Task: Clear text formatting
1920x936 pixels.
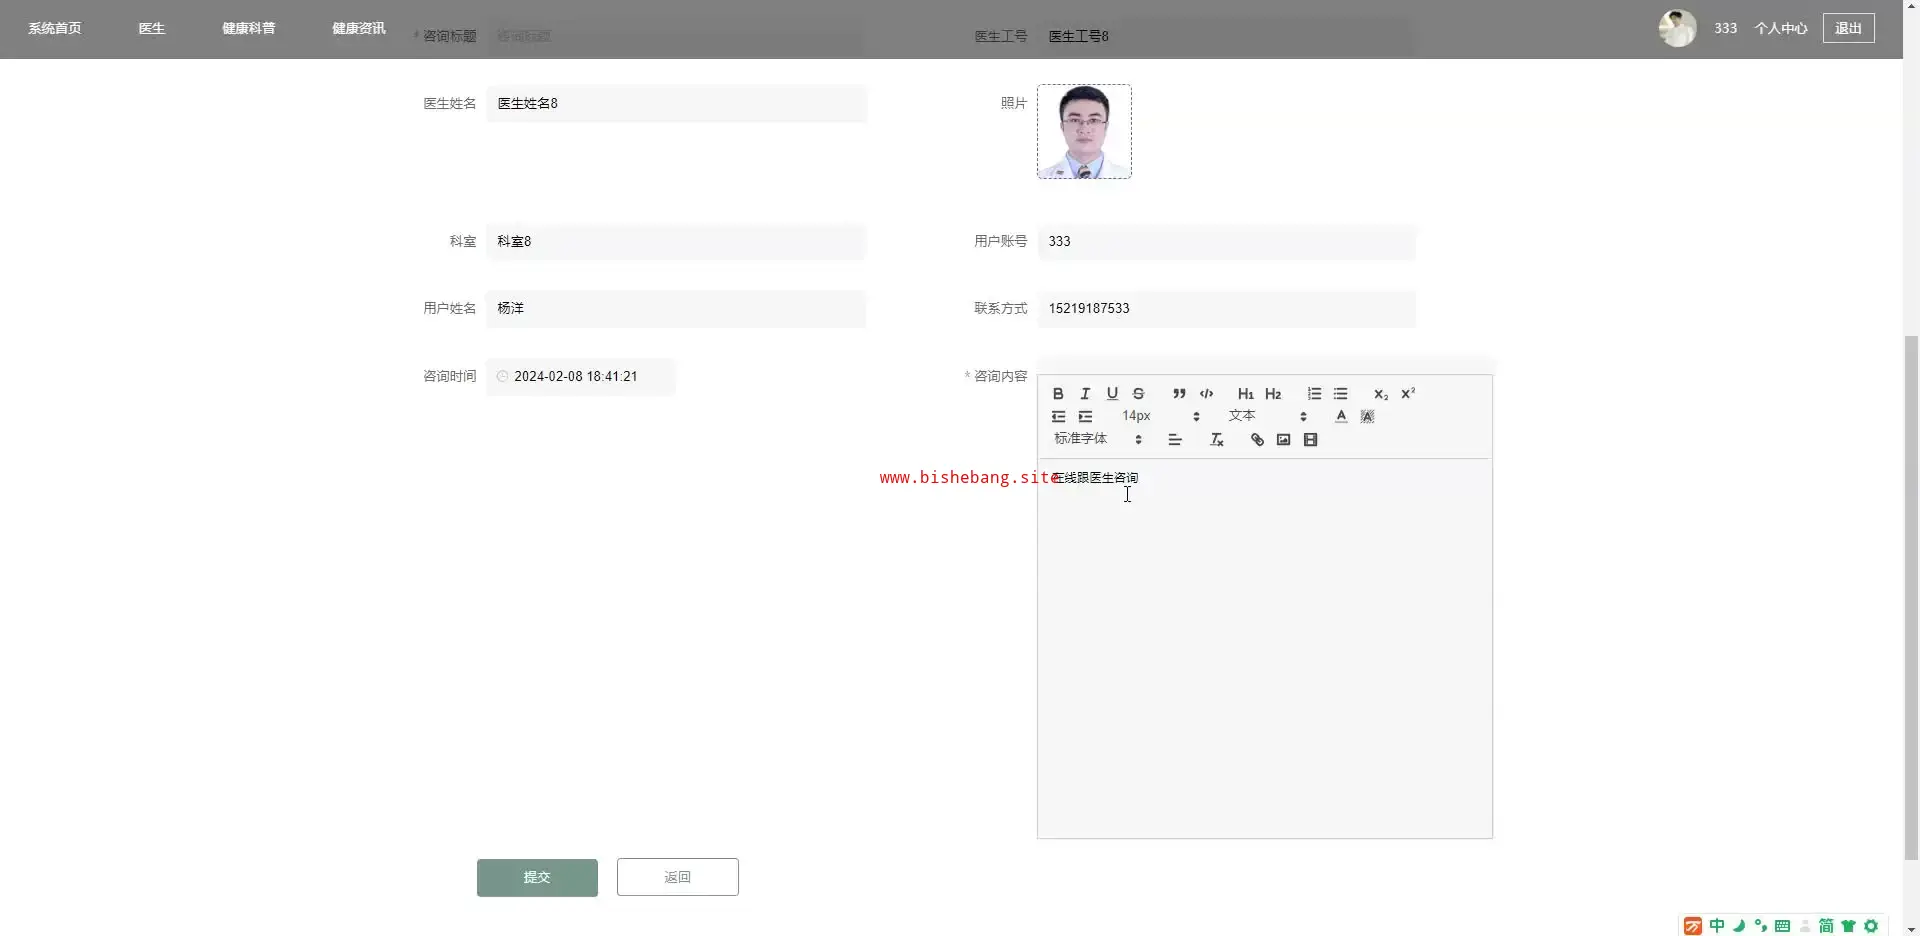Action: point(1216,440)
